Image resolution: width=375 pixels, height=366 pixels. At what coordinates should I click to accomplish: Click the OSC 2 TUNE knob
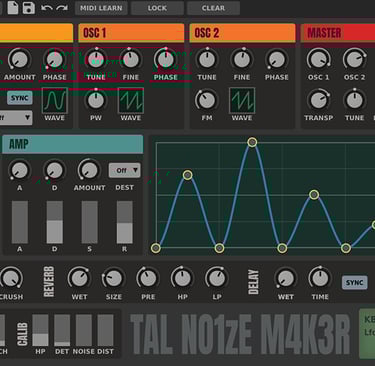207,60
